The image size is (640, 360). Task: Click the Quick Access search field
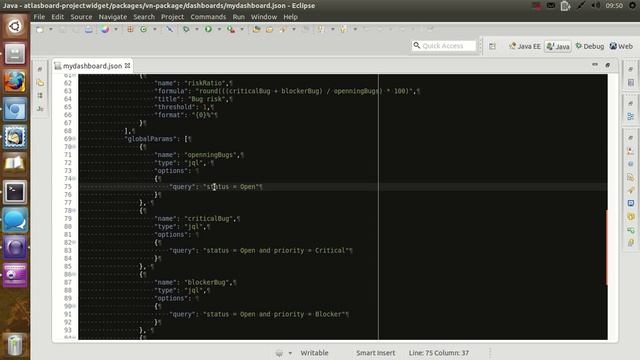pyautogui.click(x=444, y=46)
